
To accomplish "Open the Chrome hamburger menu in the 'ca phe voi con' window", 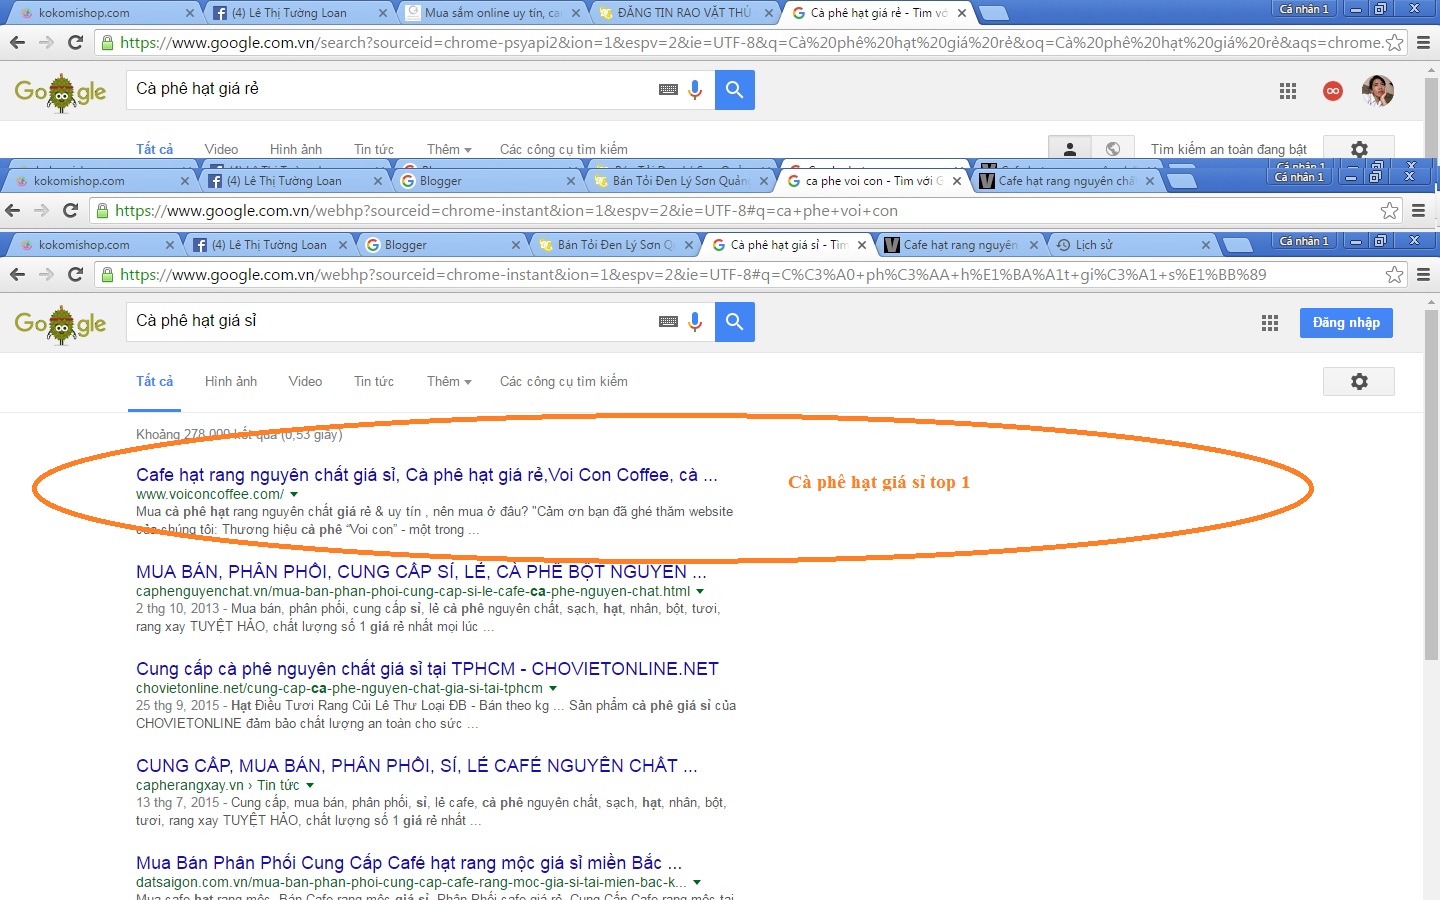I will 1418,211.
